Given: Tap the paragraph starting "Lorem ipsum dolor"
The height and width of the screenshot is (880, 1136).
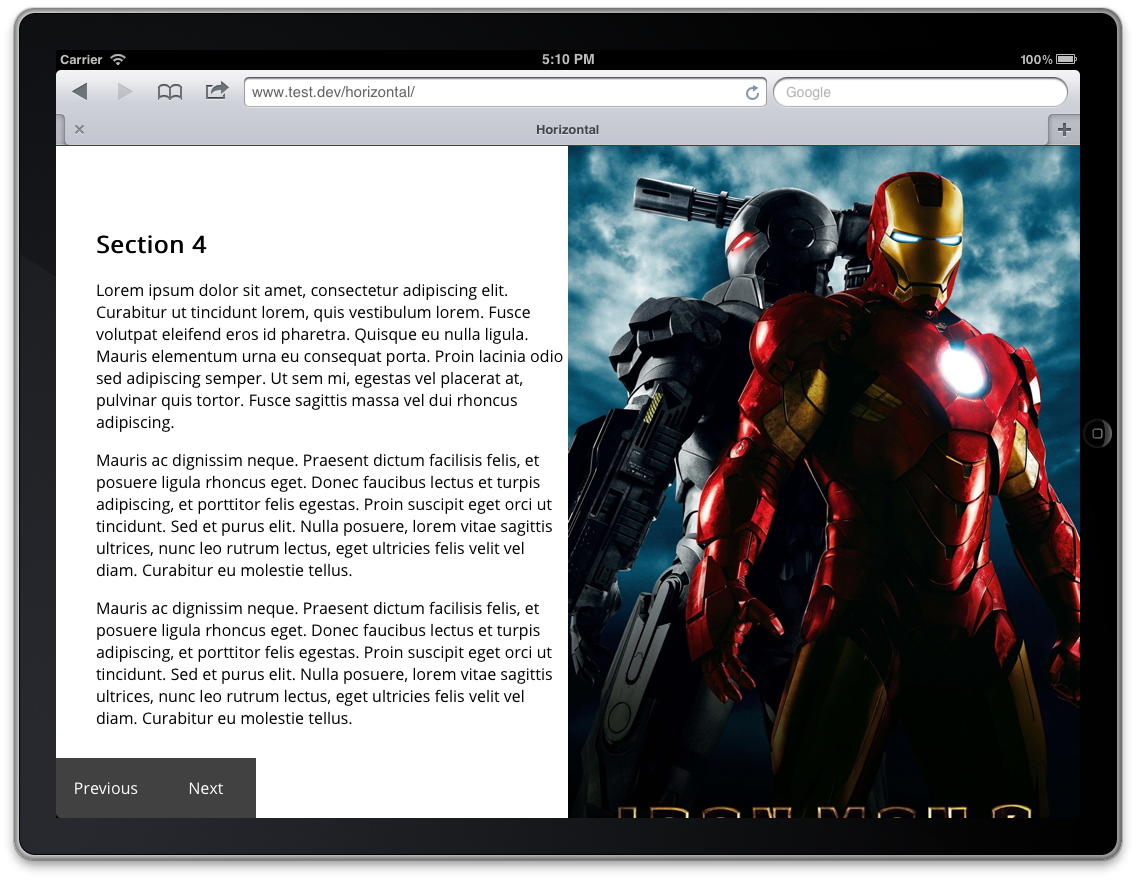Looking at the screenshot, I should pyautogui.click(x=330, y=356).
